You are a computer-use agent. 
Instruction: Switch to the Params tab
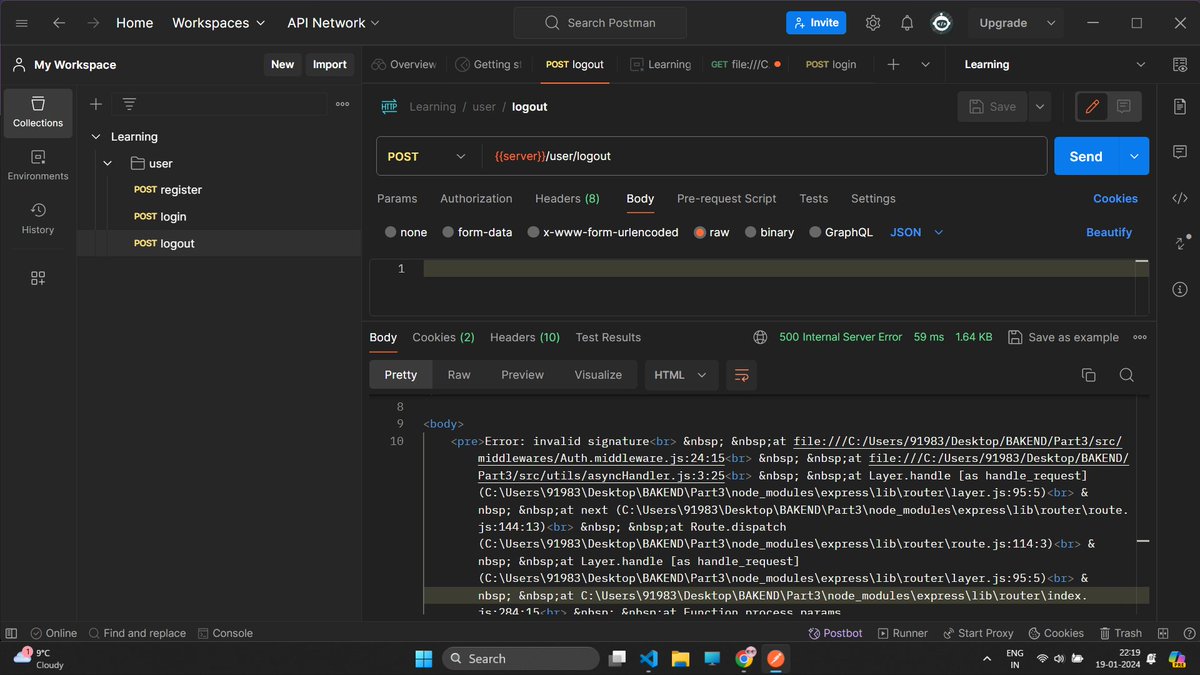click(x=397, y=198)
